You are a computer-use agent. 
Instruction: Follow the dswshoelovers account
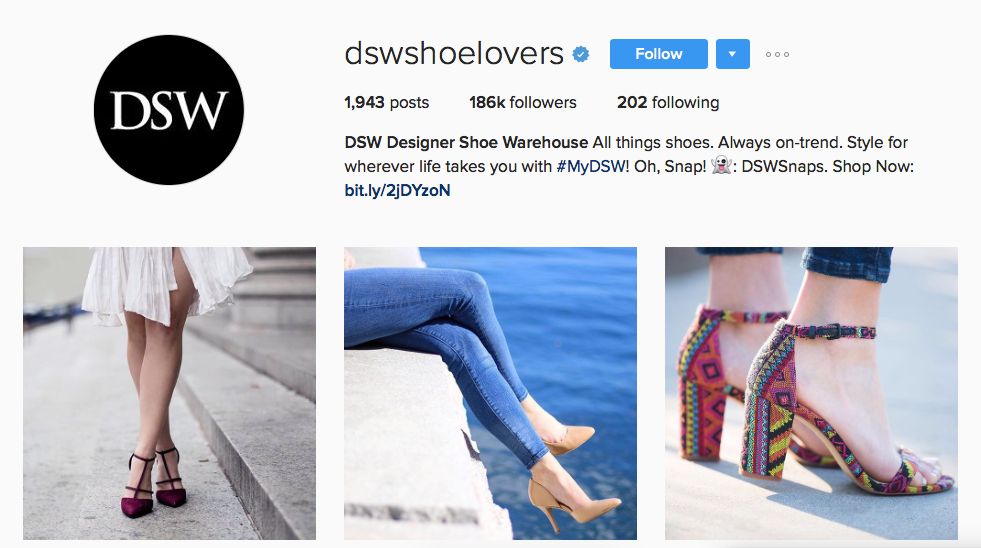click(x=659, y=54)
